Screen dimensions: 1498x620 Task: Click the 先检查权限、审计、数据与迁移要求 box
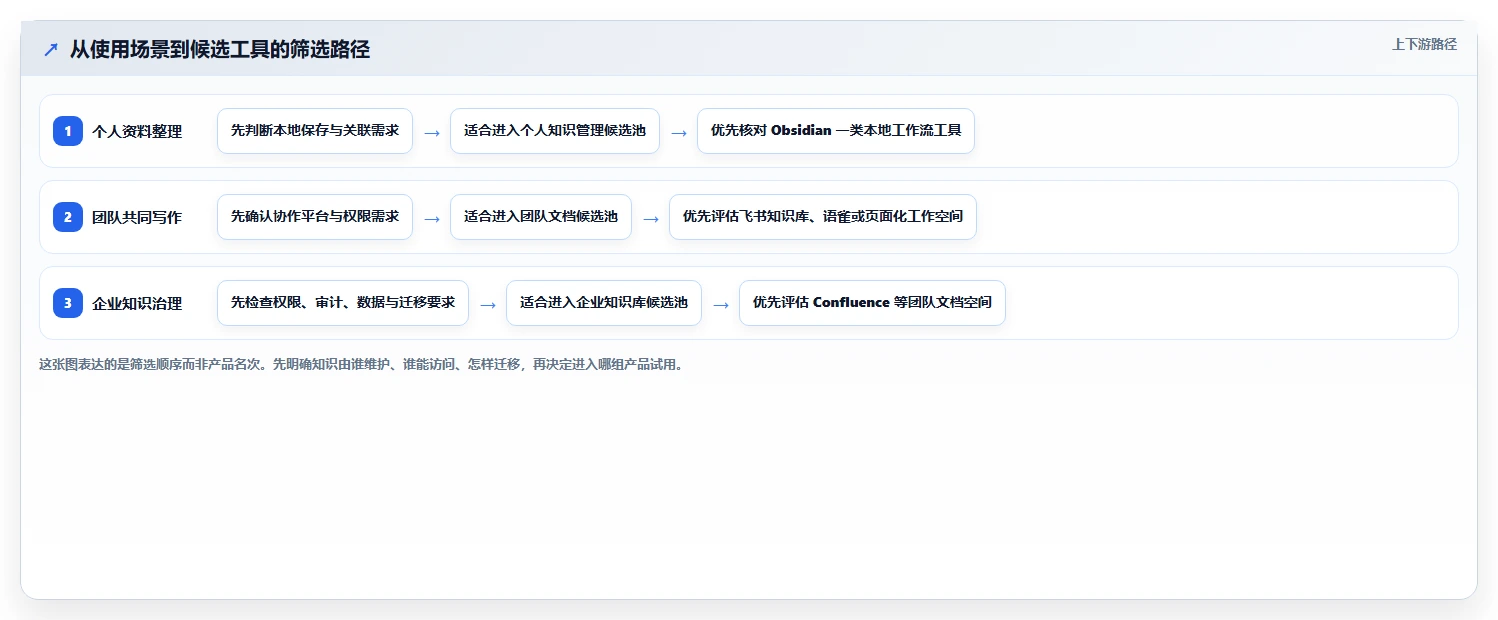coord(343,303)
